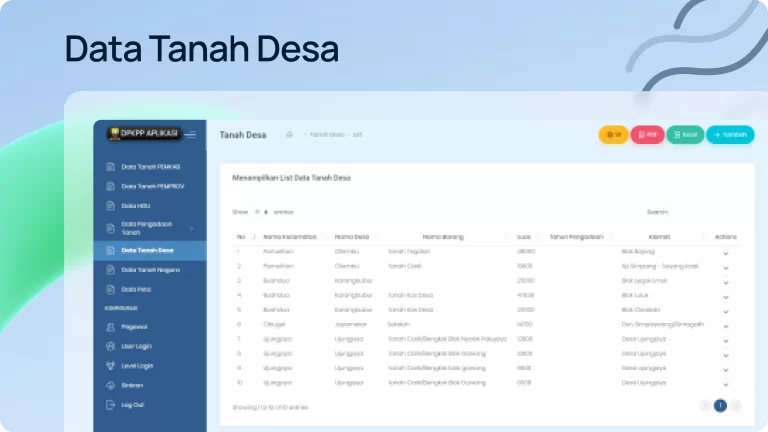768x432 pixels.
Task: Click 'Tanah Tegalan' cell in row 1
Action: [x=408, y=251]
